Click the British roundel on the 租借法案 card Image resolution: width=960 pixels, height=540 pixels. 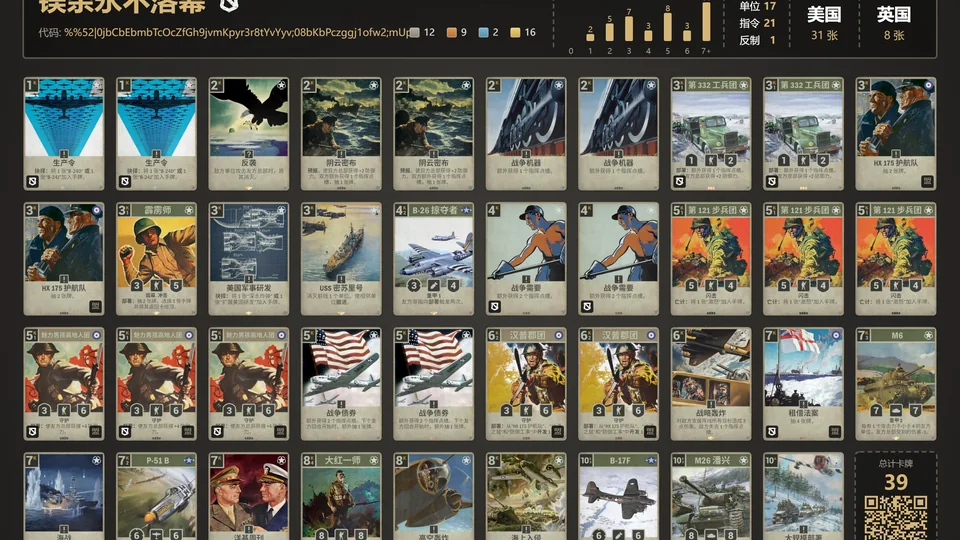click(836, 336)
